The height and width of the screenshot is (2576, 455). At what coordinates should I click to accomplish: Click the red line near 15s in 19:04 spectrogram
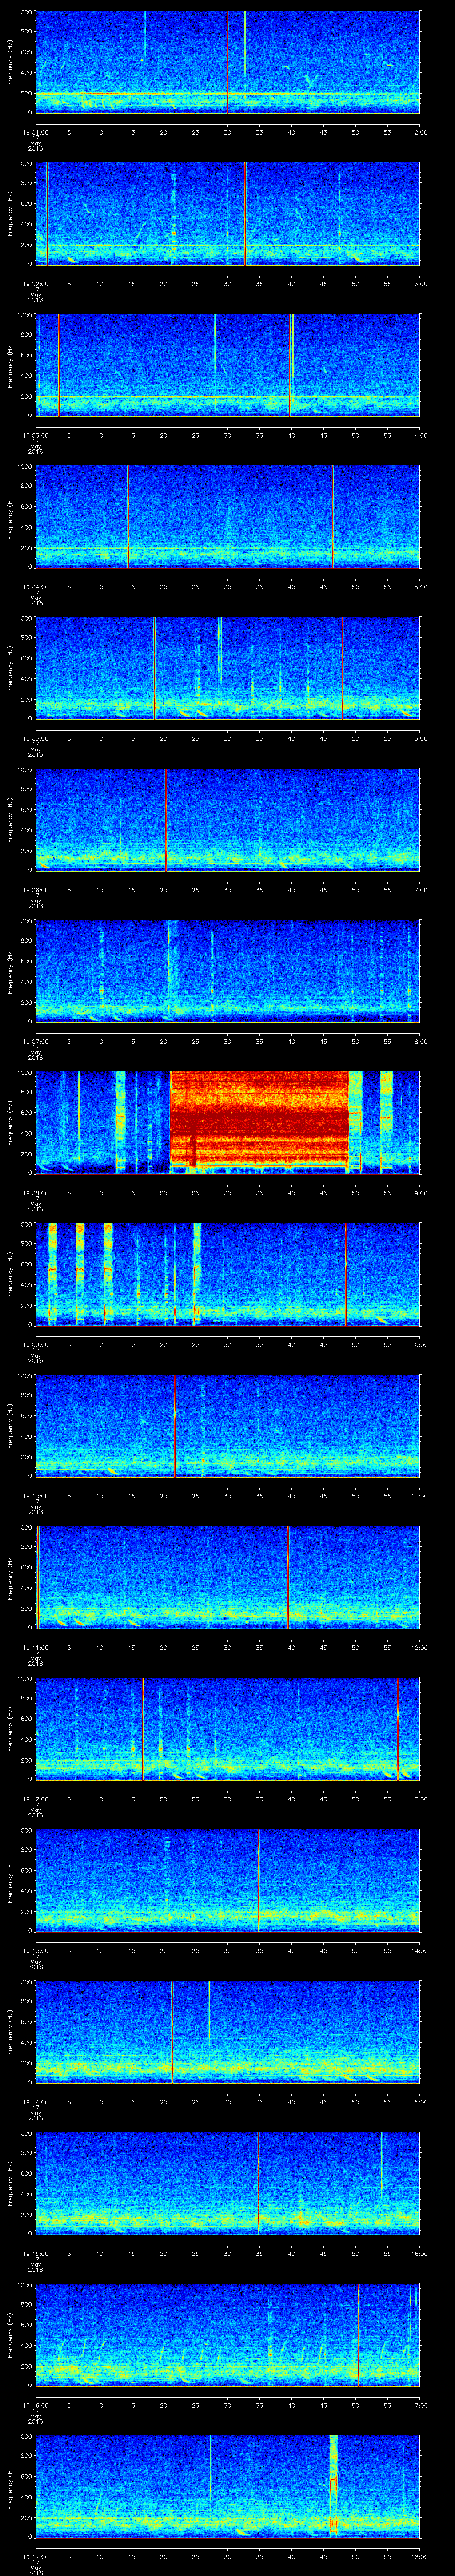click(x=128, y=515)
